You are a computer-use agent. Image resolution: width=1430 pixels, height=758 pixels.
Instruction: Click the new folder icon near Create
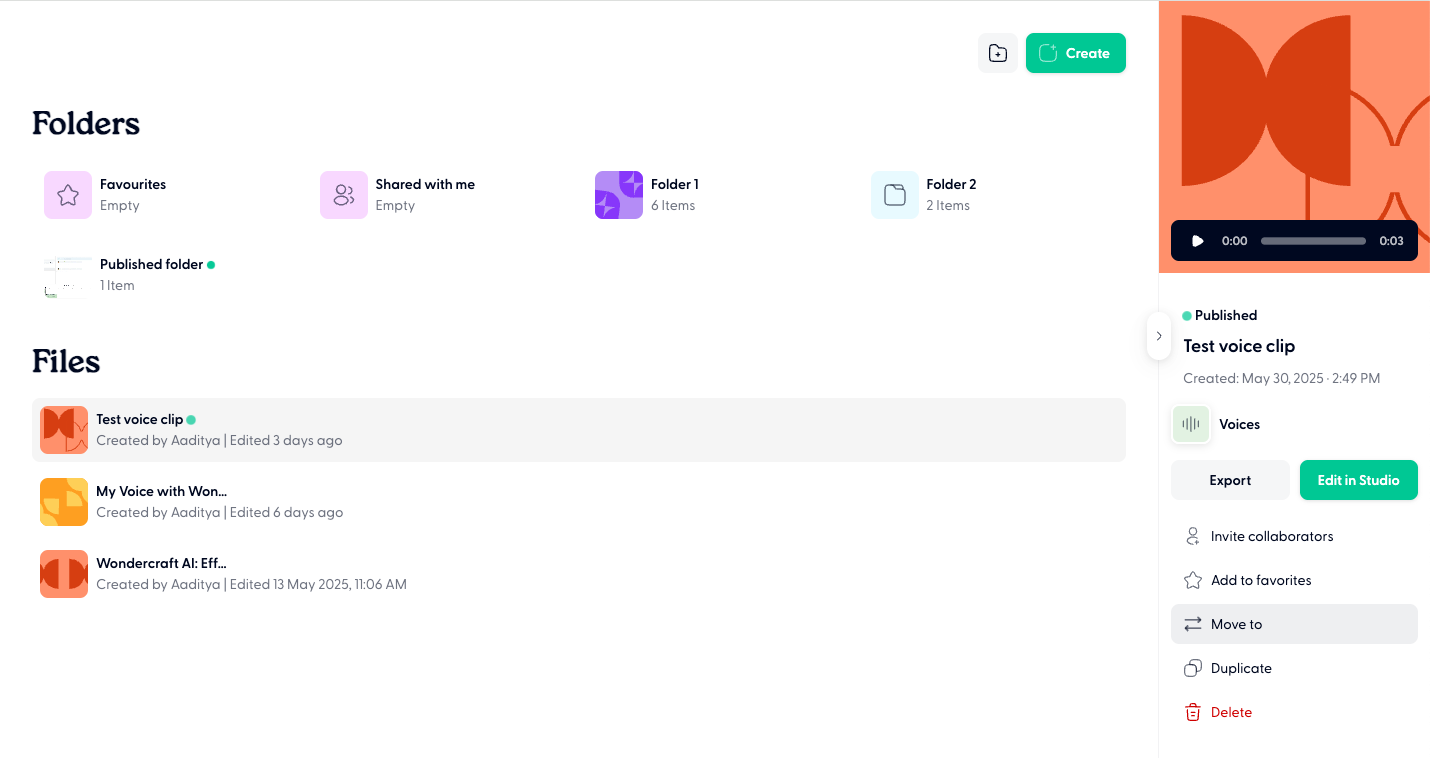[997, 52]
